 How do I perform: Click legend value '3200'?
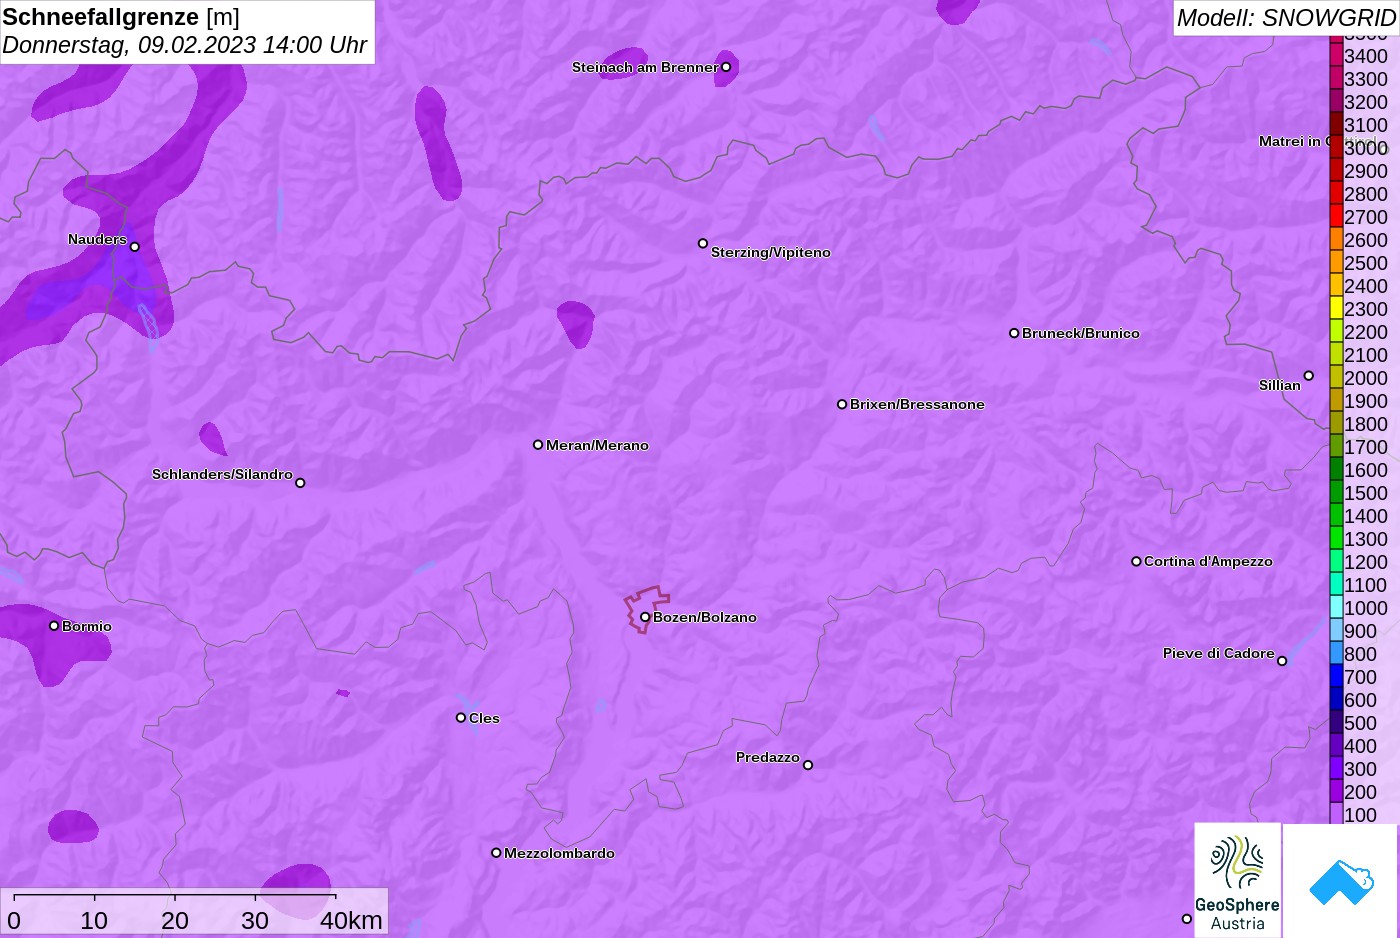pos(1366,102)
